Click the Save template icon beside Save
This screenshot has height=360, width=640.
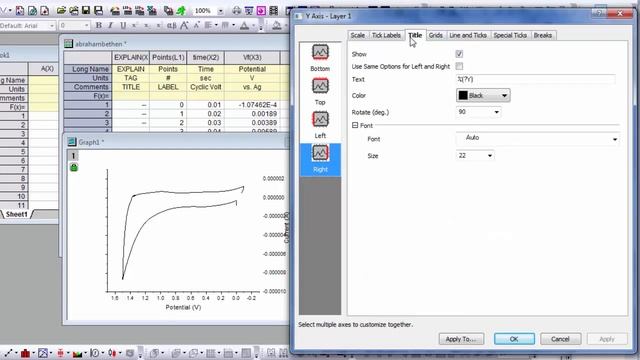coord(98,10)
